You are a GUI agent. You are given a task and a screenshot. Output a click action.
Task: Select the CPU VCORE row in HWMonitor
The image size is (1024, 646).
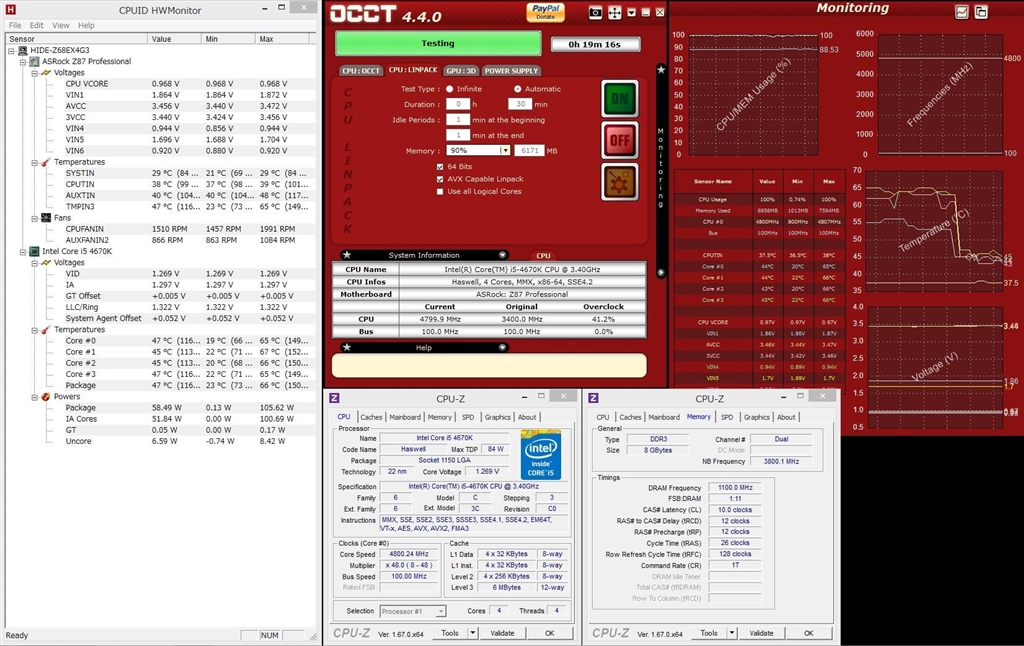point(161,84)
